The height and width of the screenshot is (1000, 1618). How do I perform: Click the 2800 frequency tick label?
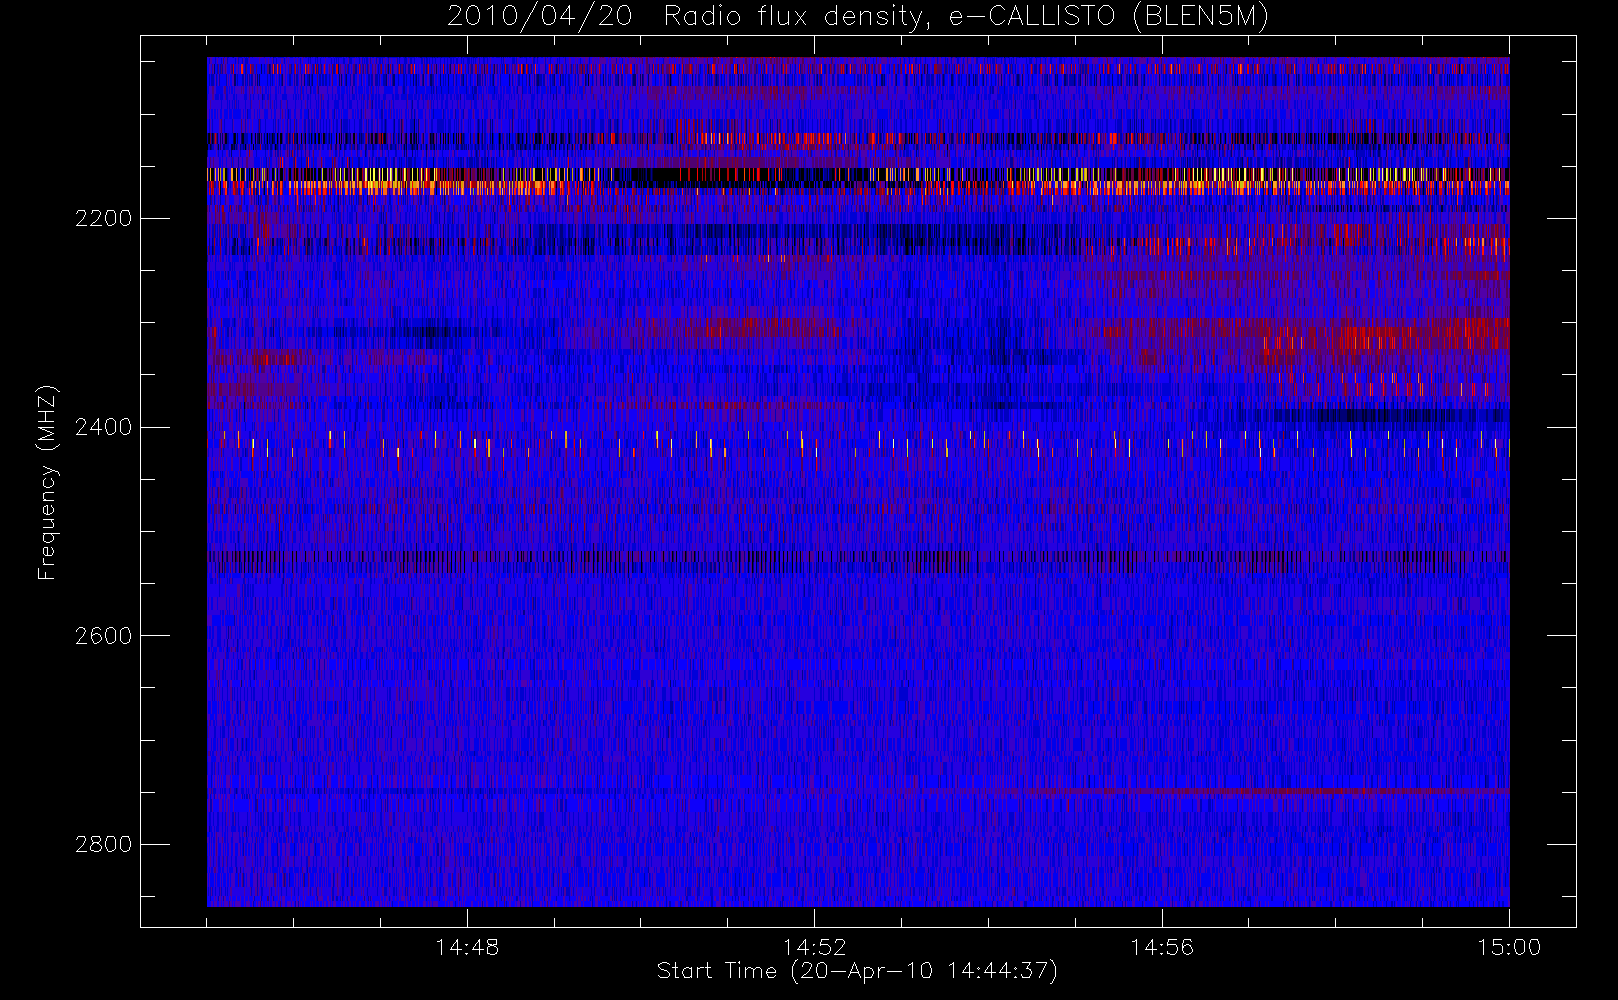click(104, 845)
